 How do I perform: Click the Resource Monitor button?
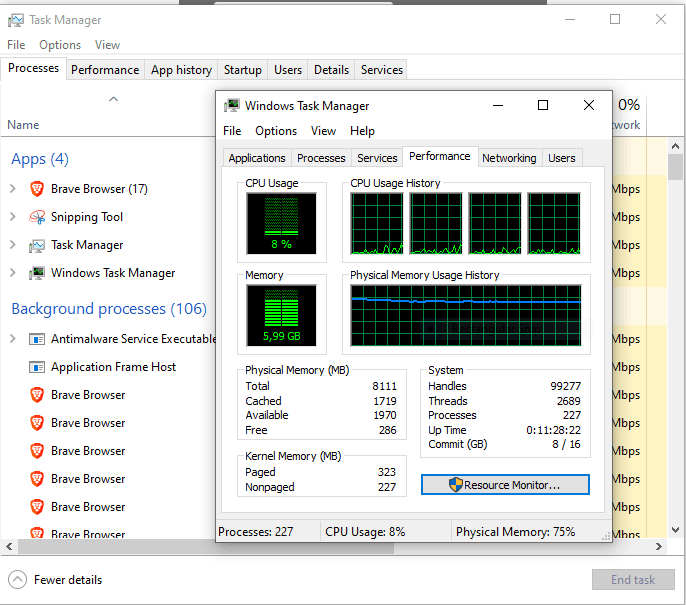point(505,485)
